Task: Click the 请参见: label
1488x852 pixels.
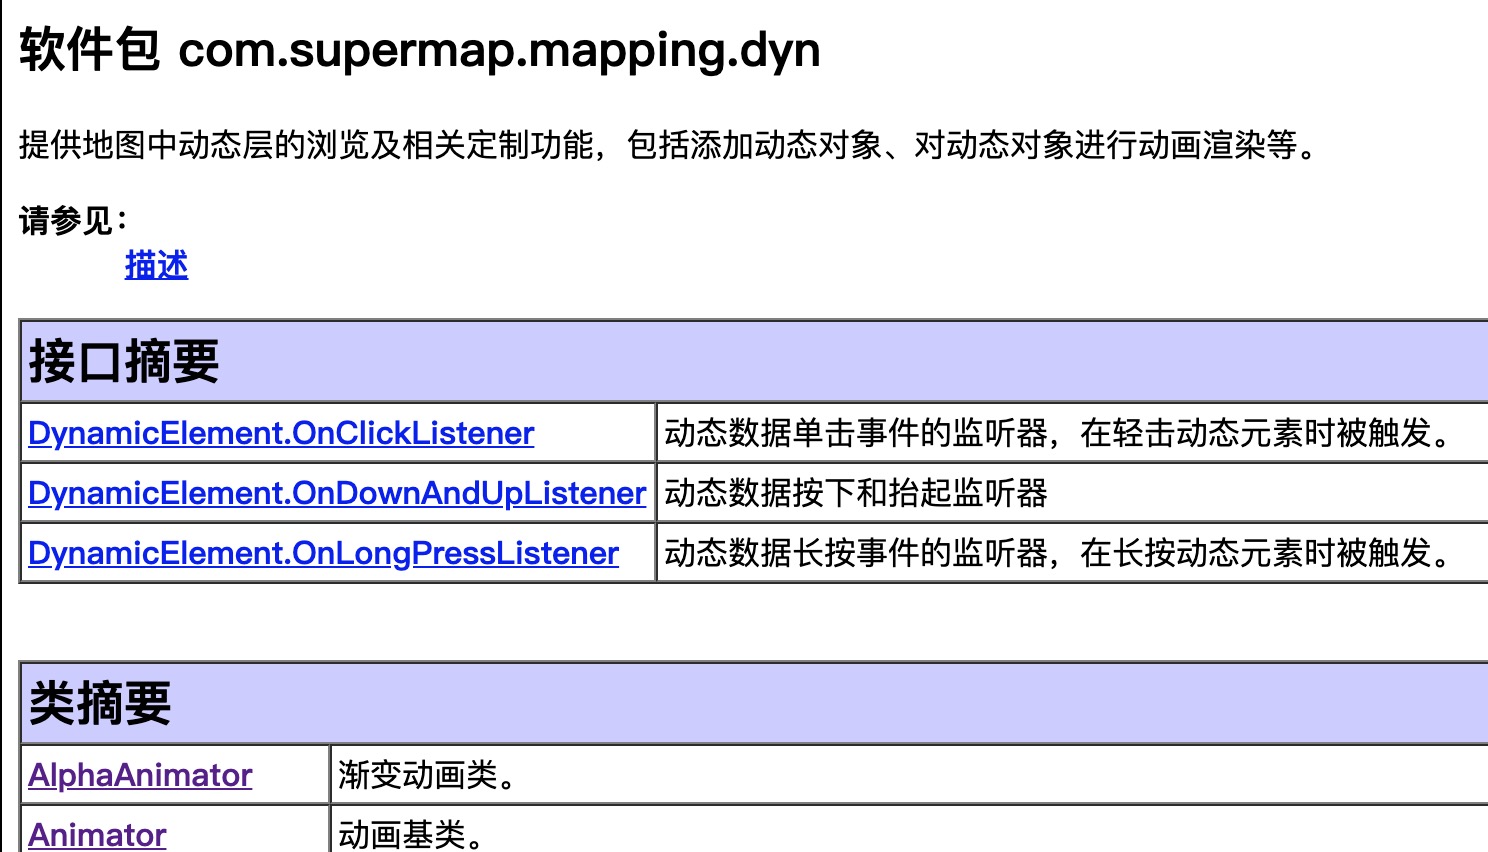Action: tap(73, 220)
